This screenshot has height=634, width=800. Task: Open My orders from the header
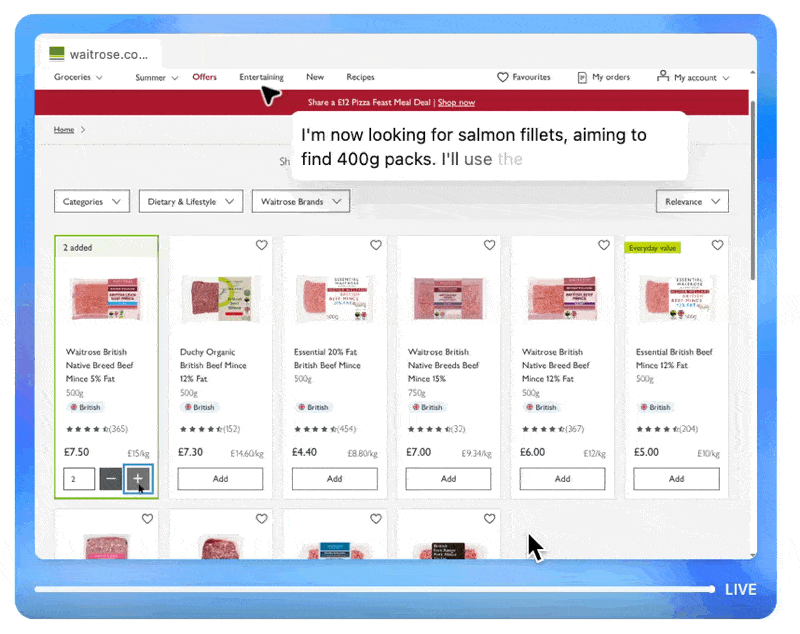611,77
